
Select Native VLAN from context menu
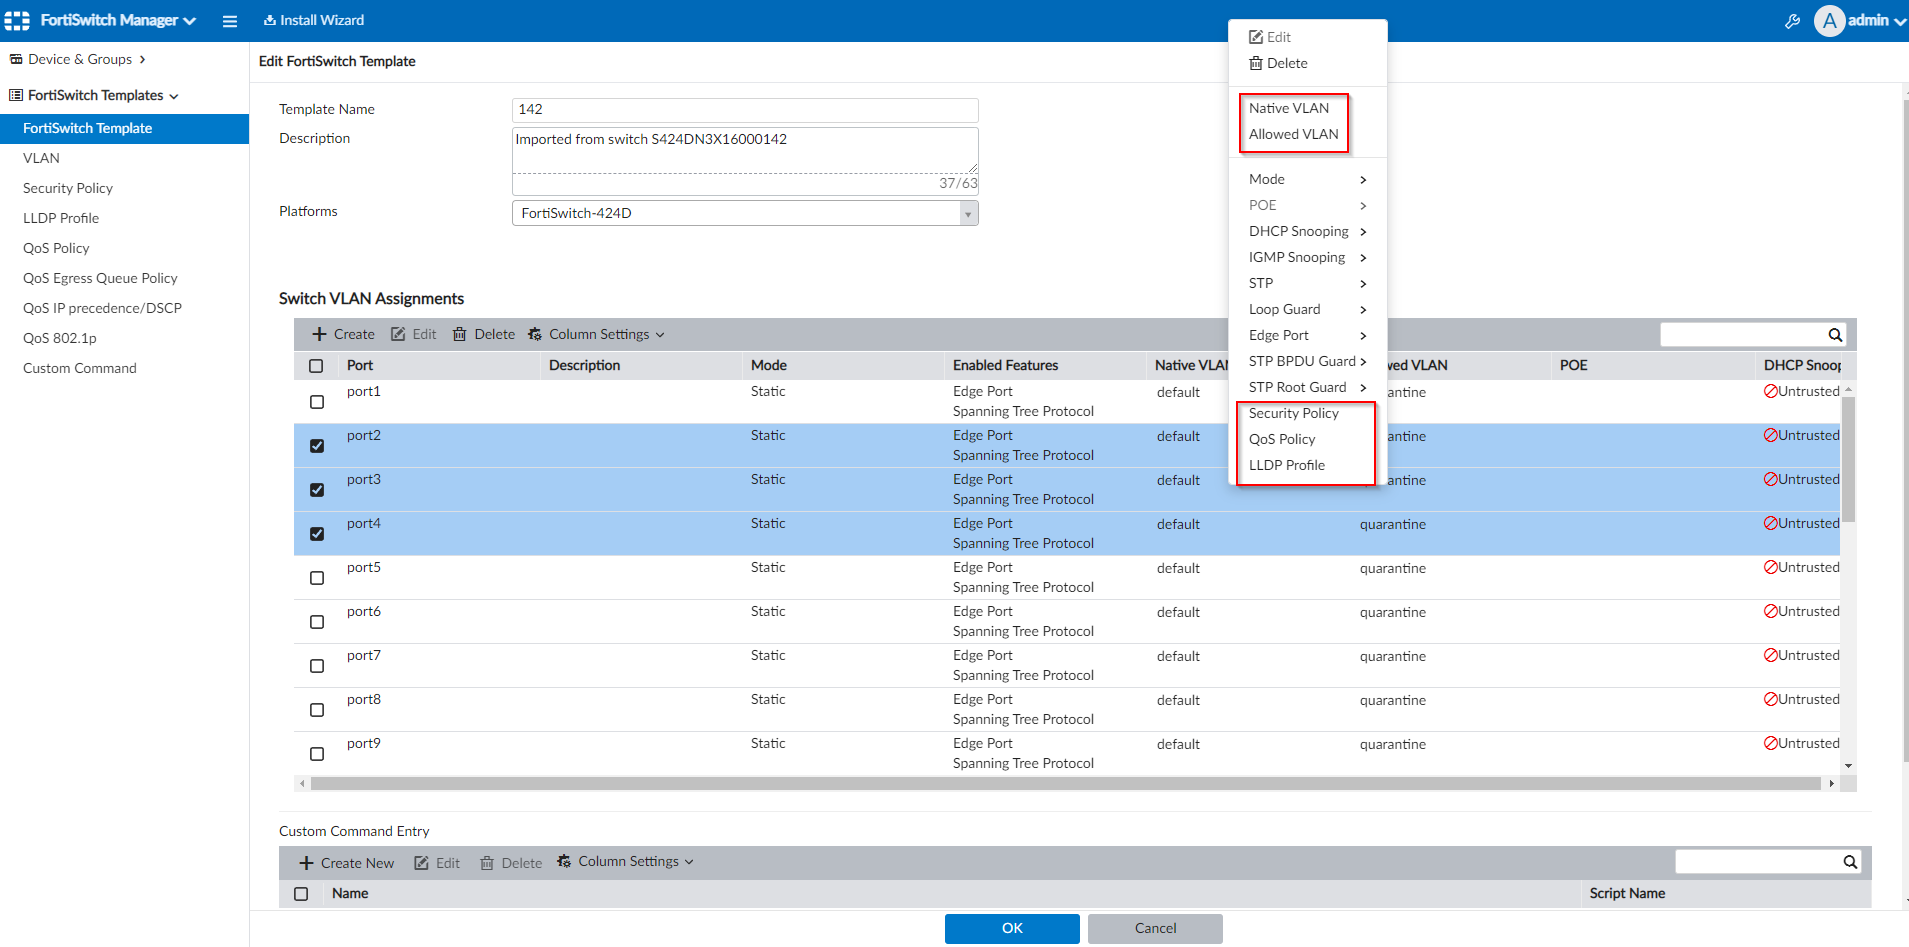(x=1289, y=108)
